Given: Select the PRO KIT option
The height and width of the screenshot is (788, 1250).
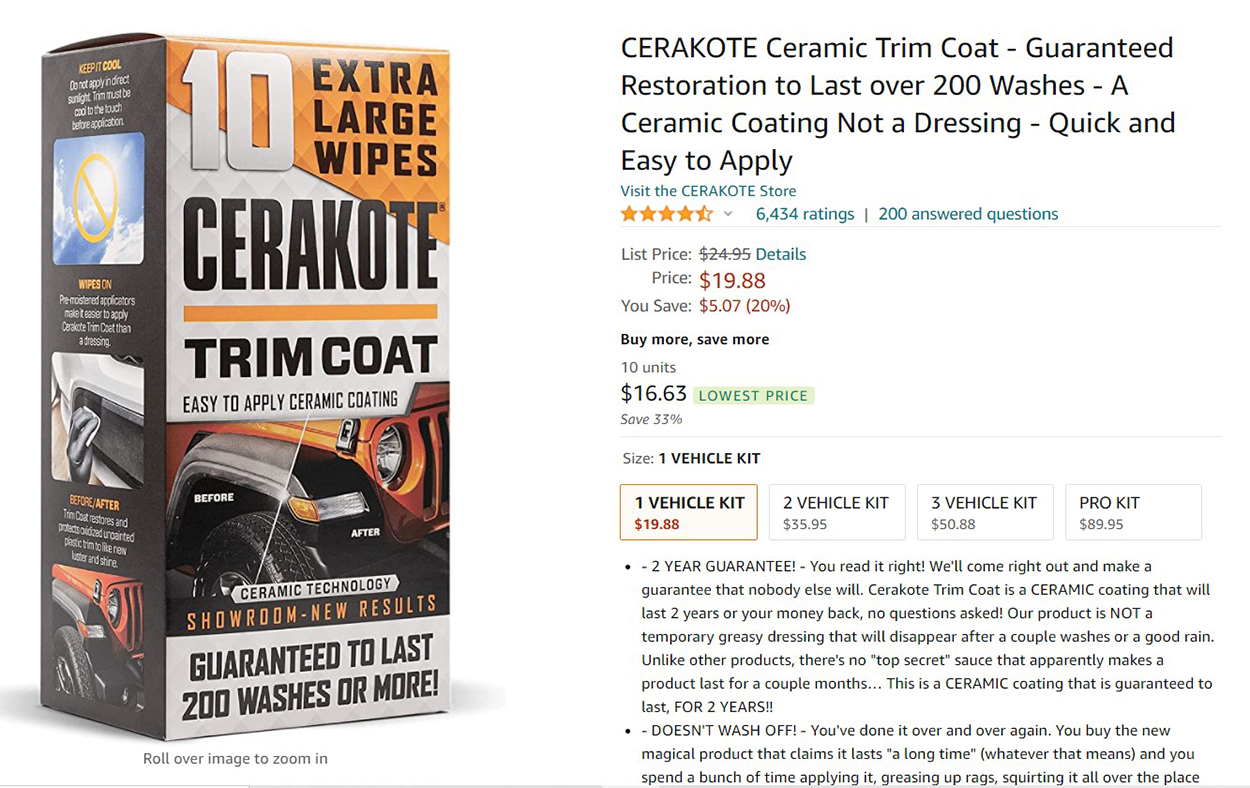Looking at the screenshot, I should click(1132, 512).
